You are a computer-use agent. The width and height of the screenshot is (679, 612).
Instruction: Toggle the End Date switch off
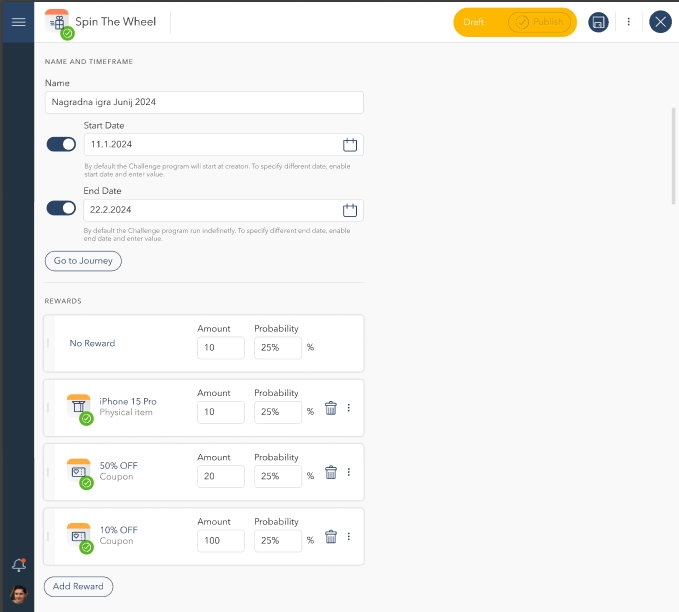pos(61,208)
